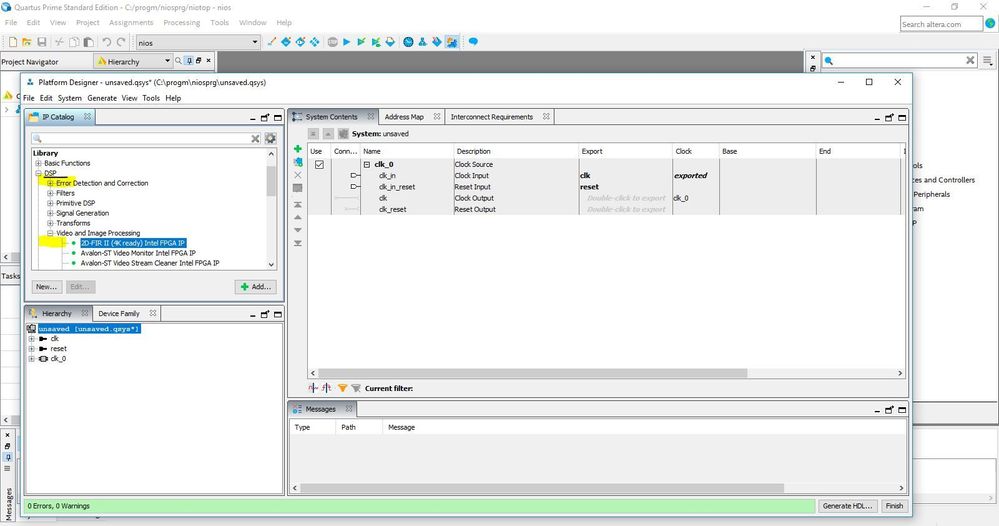Viewport: 999px width, 526px height.
Task: Collapse the Video and Image Processing category
Action: pos(50,233)
